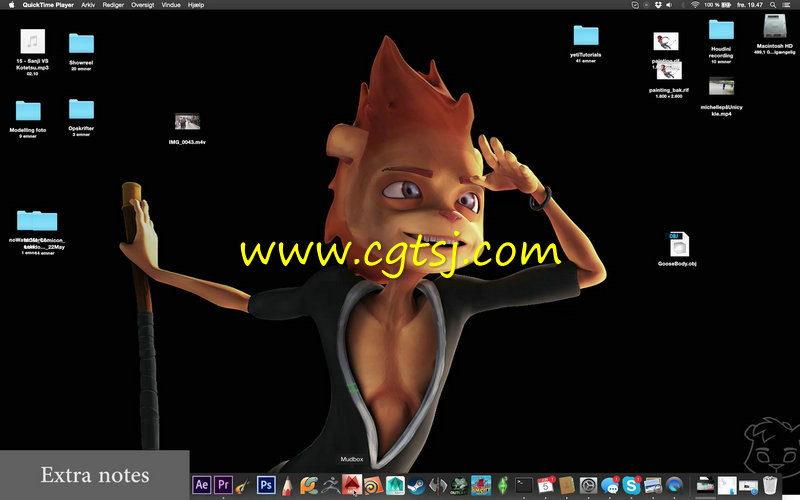The image size is (800, 500).
Task: Open the Wi-Fi status menu
Action: pos(695,5)
